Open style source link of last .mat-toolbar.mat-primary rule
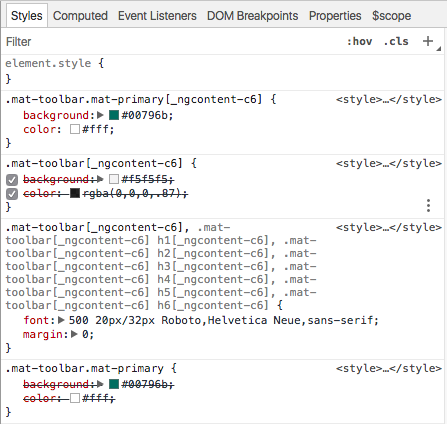The height and width of the screenshot is (424, 447). (x=389, y=368)
